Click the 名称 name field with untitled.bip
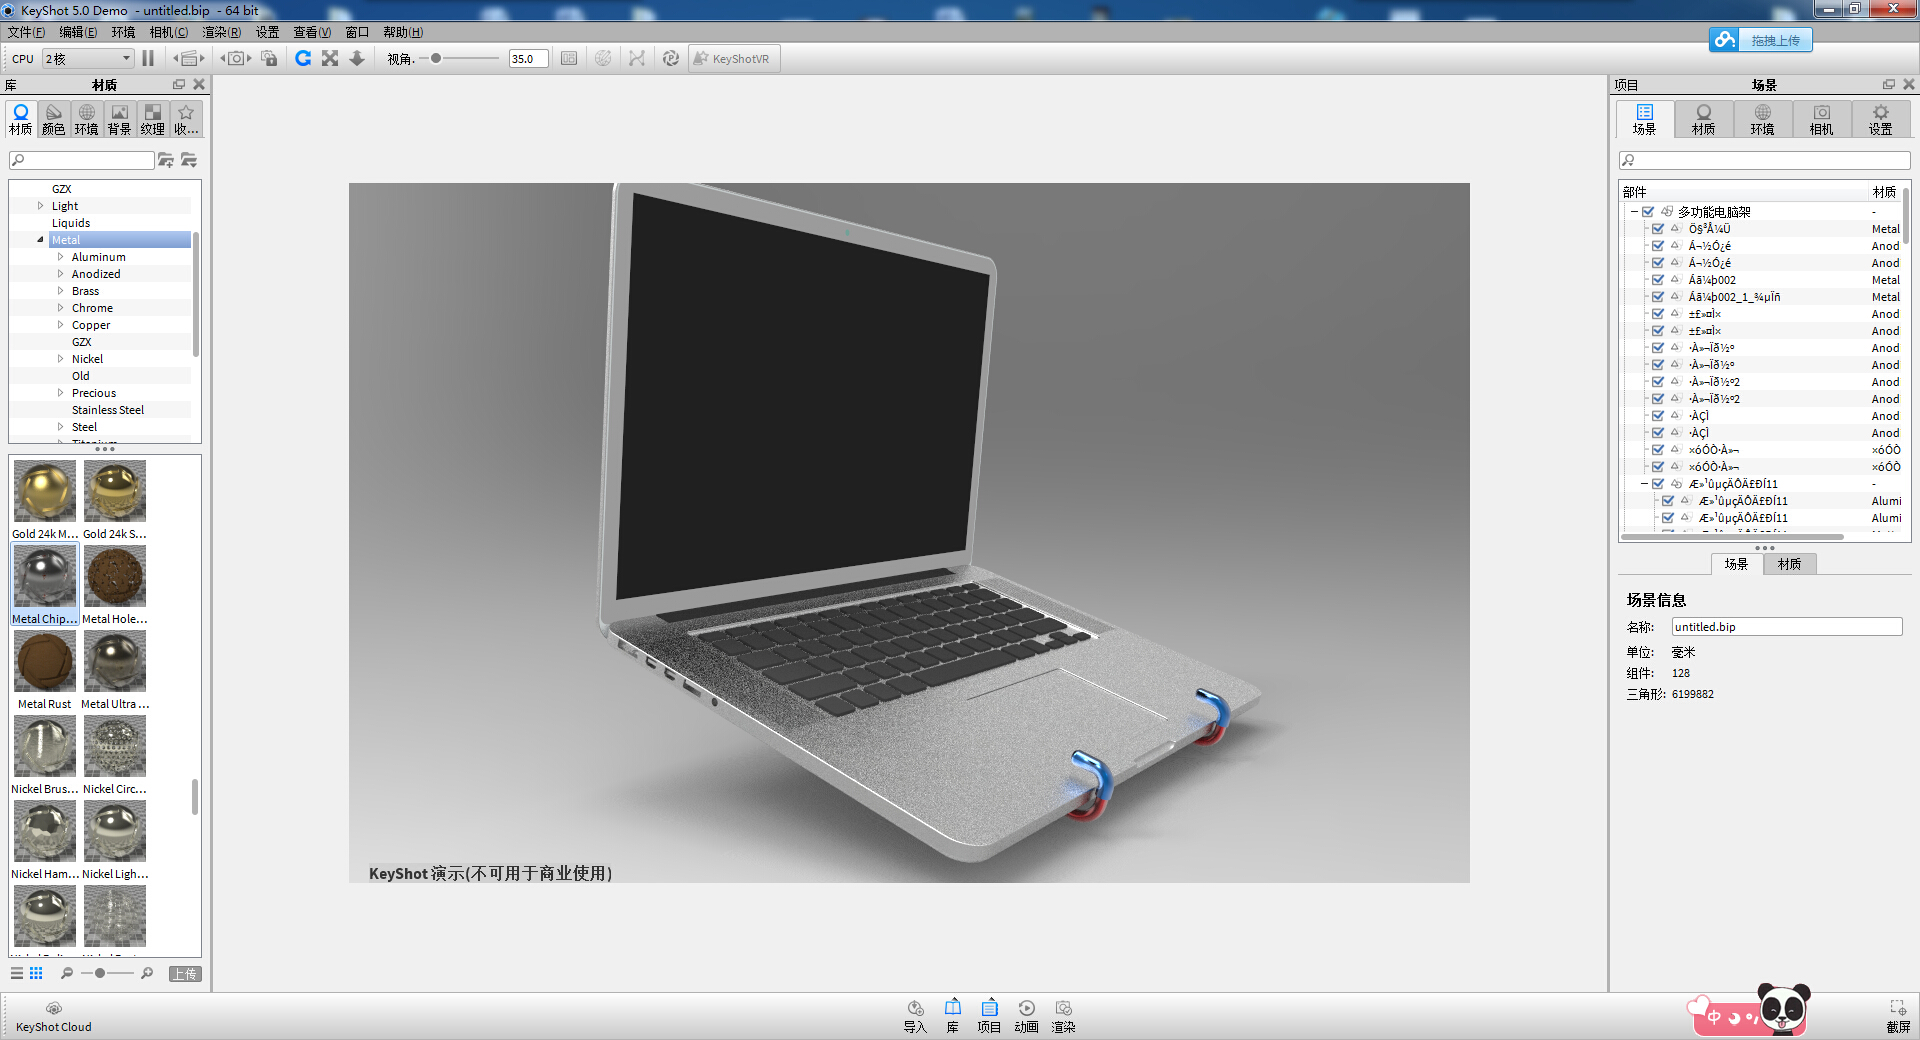The image size is (1920, 1040). (1787, 627)
